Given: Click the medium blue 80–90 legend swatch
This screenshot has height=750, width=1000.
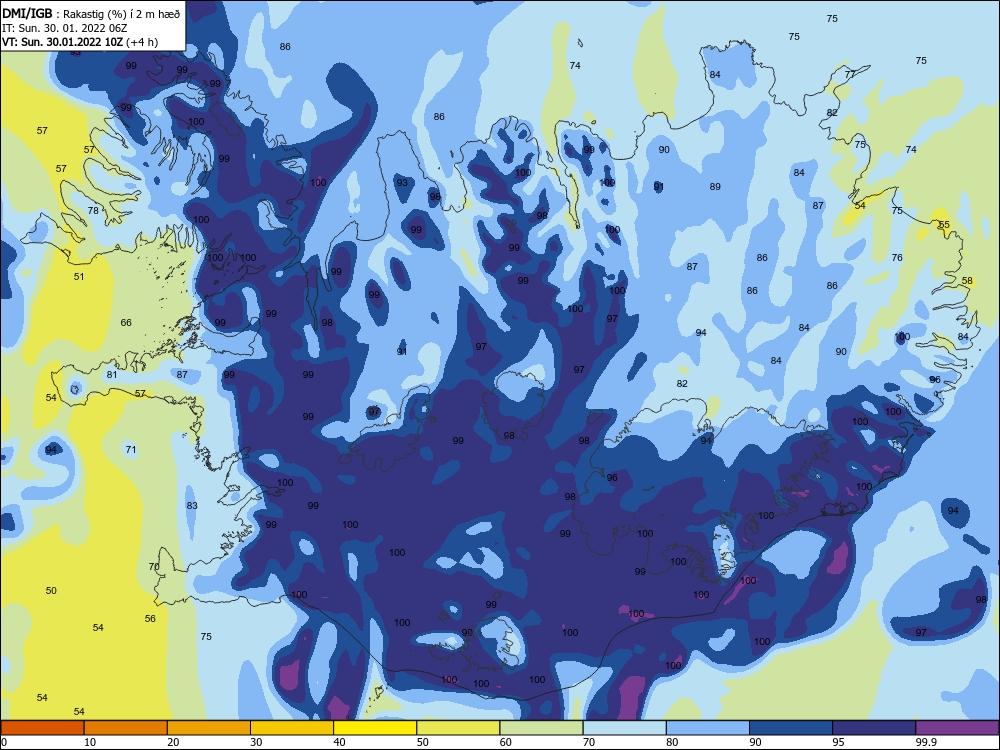Looking at the screenshot, I should click(708, 728).
